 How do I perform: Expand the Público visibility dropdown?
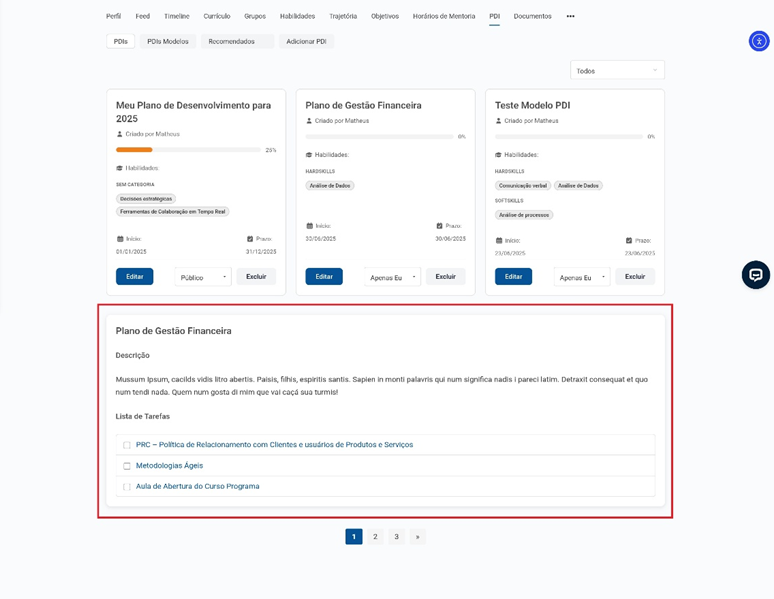(x=203, y=277)
